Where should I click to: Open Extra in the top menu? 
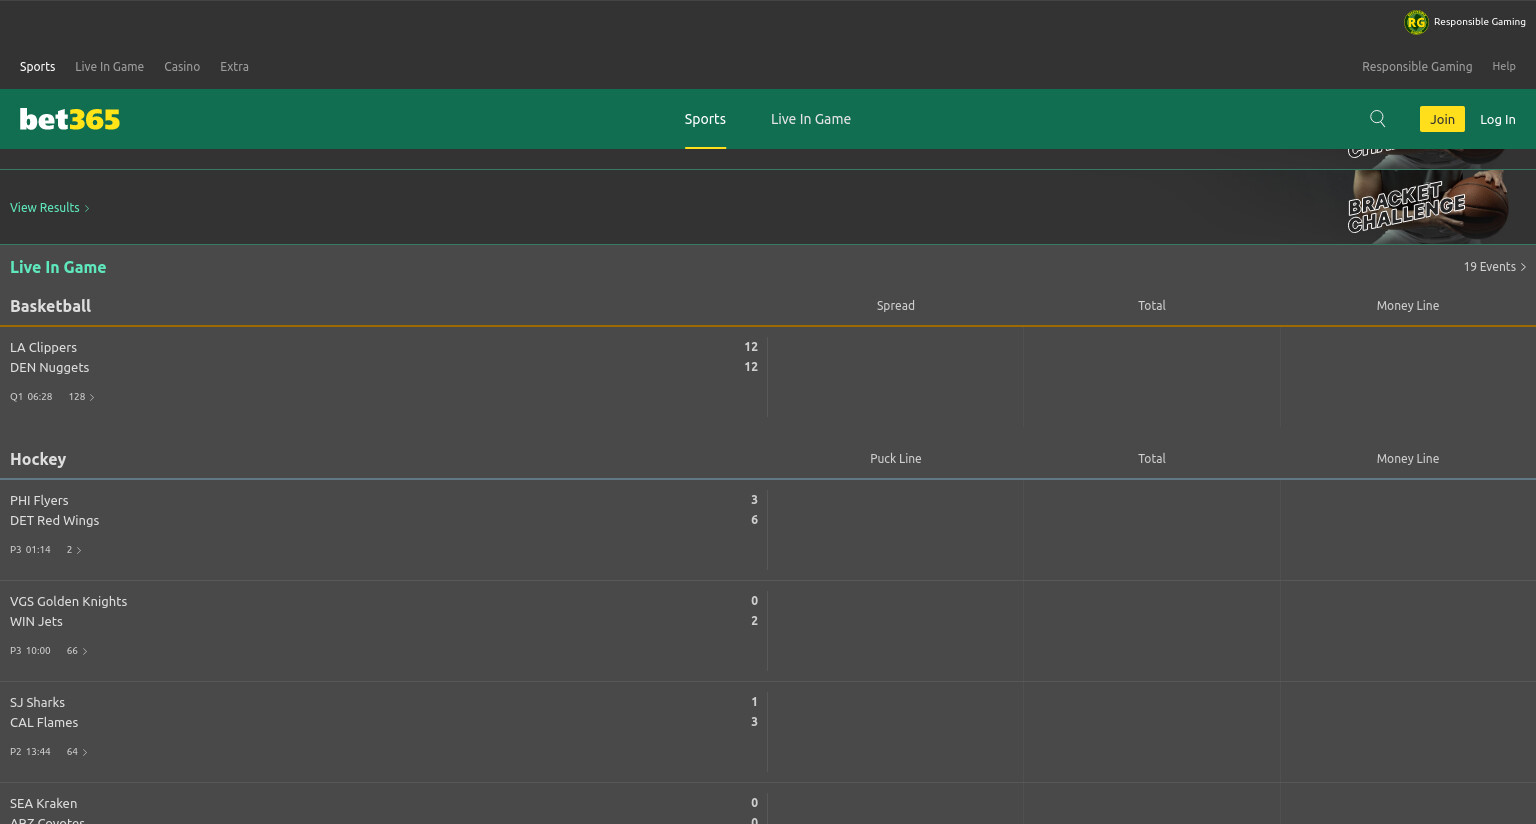coord(234,67)
